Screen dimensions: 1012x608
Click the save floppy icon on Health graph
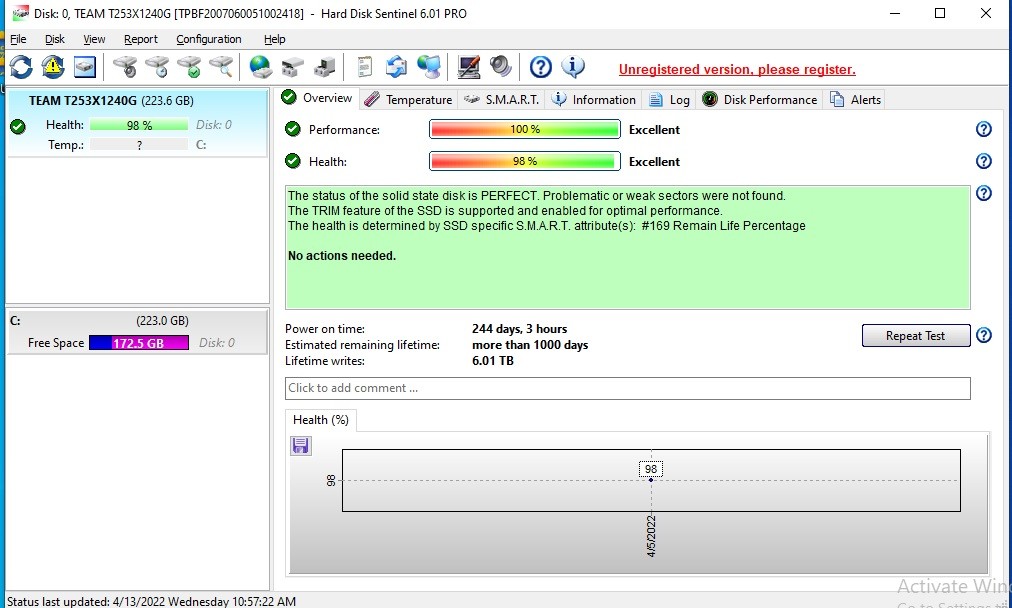coord(300,445)
